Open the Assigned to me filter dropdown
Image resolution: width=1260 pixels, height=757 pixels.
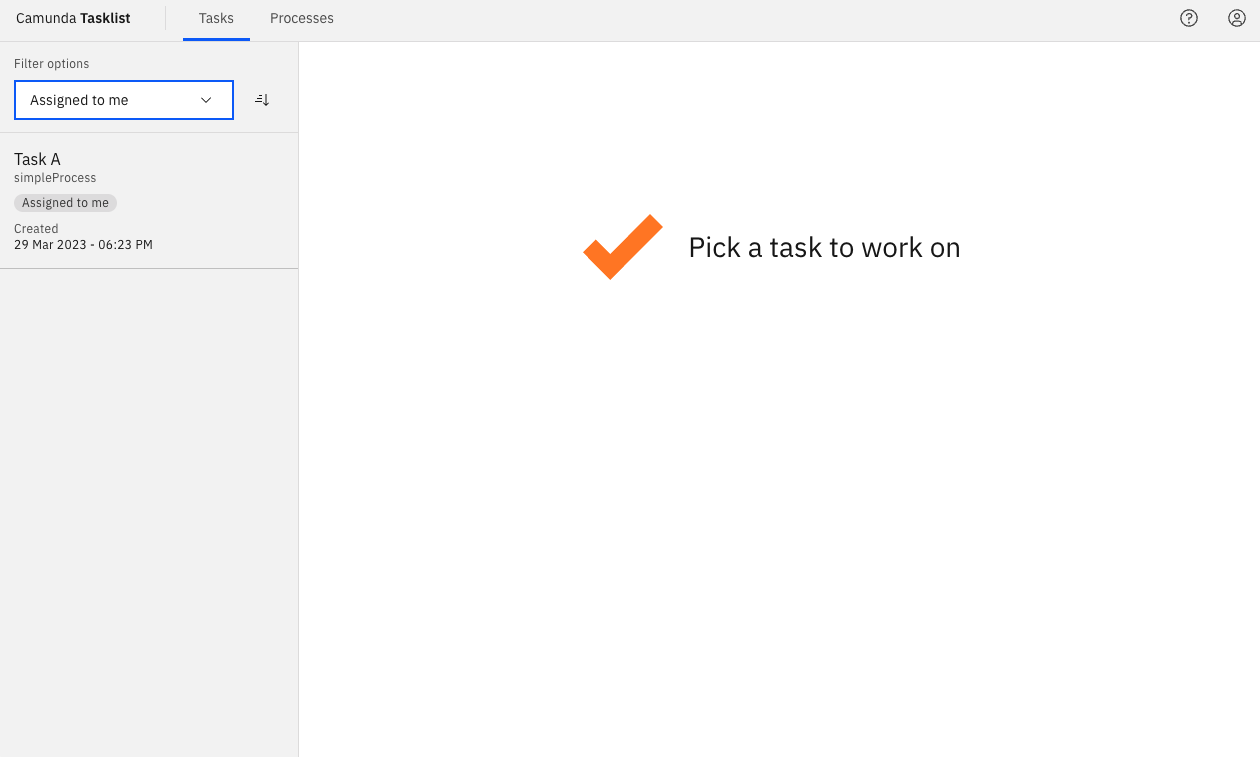click(x=123, y=99)
